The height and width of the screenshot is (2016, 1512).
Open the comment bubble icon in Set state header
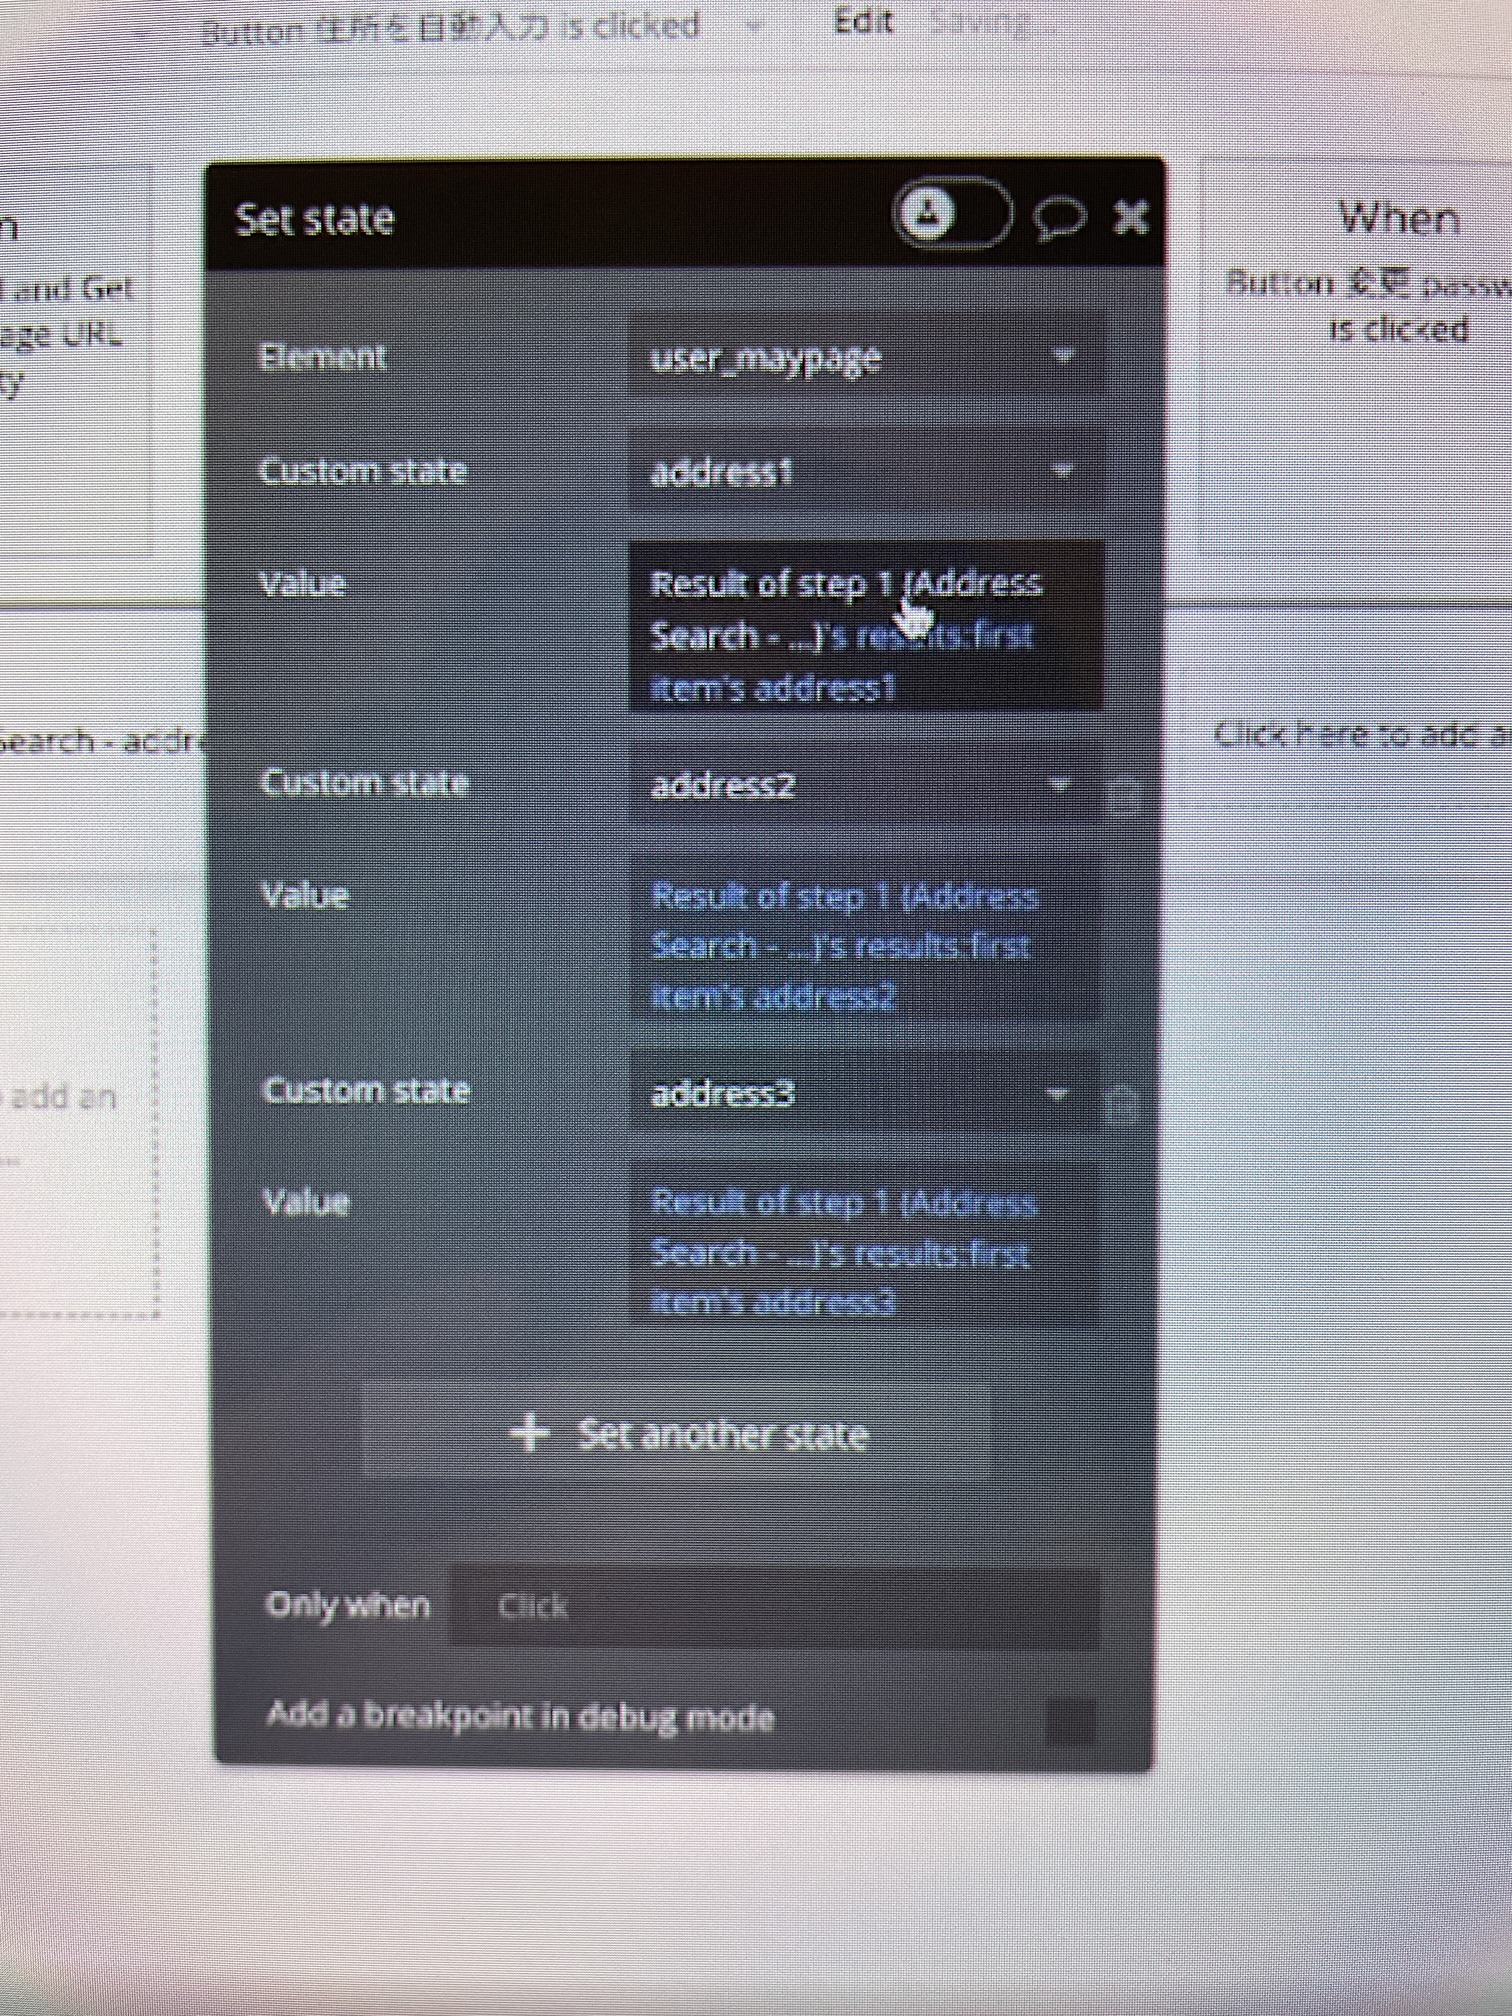coord(1058,217)
